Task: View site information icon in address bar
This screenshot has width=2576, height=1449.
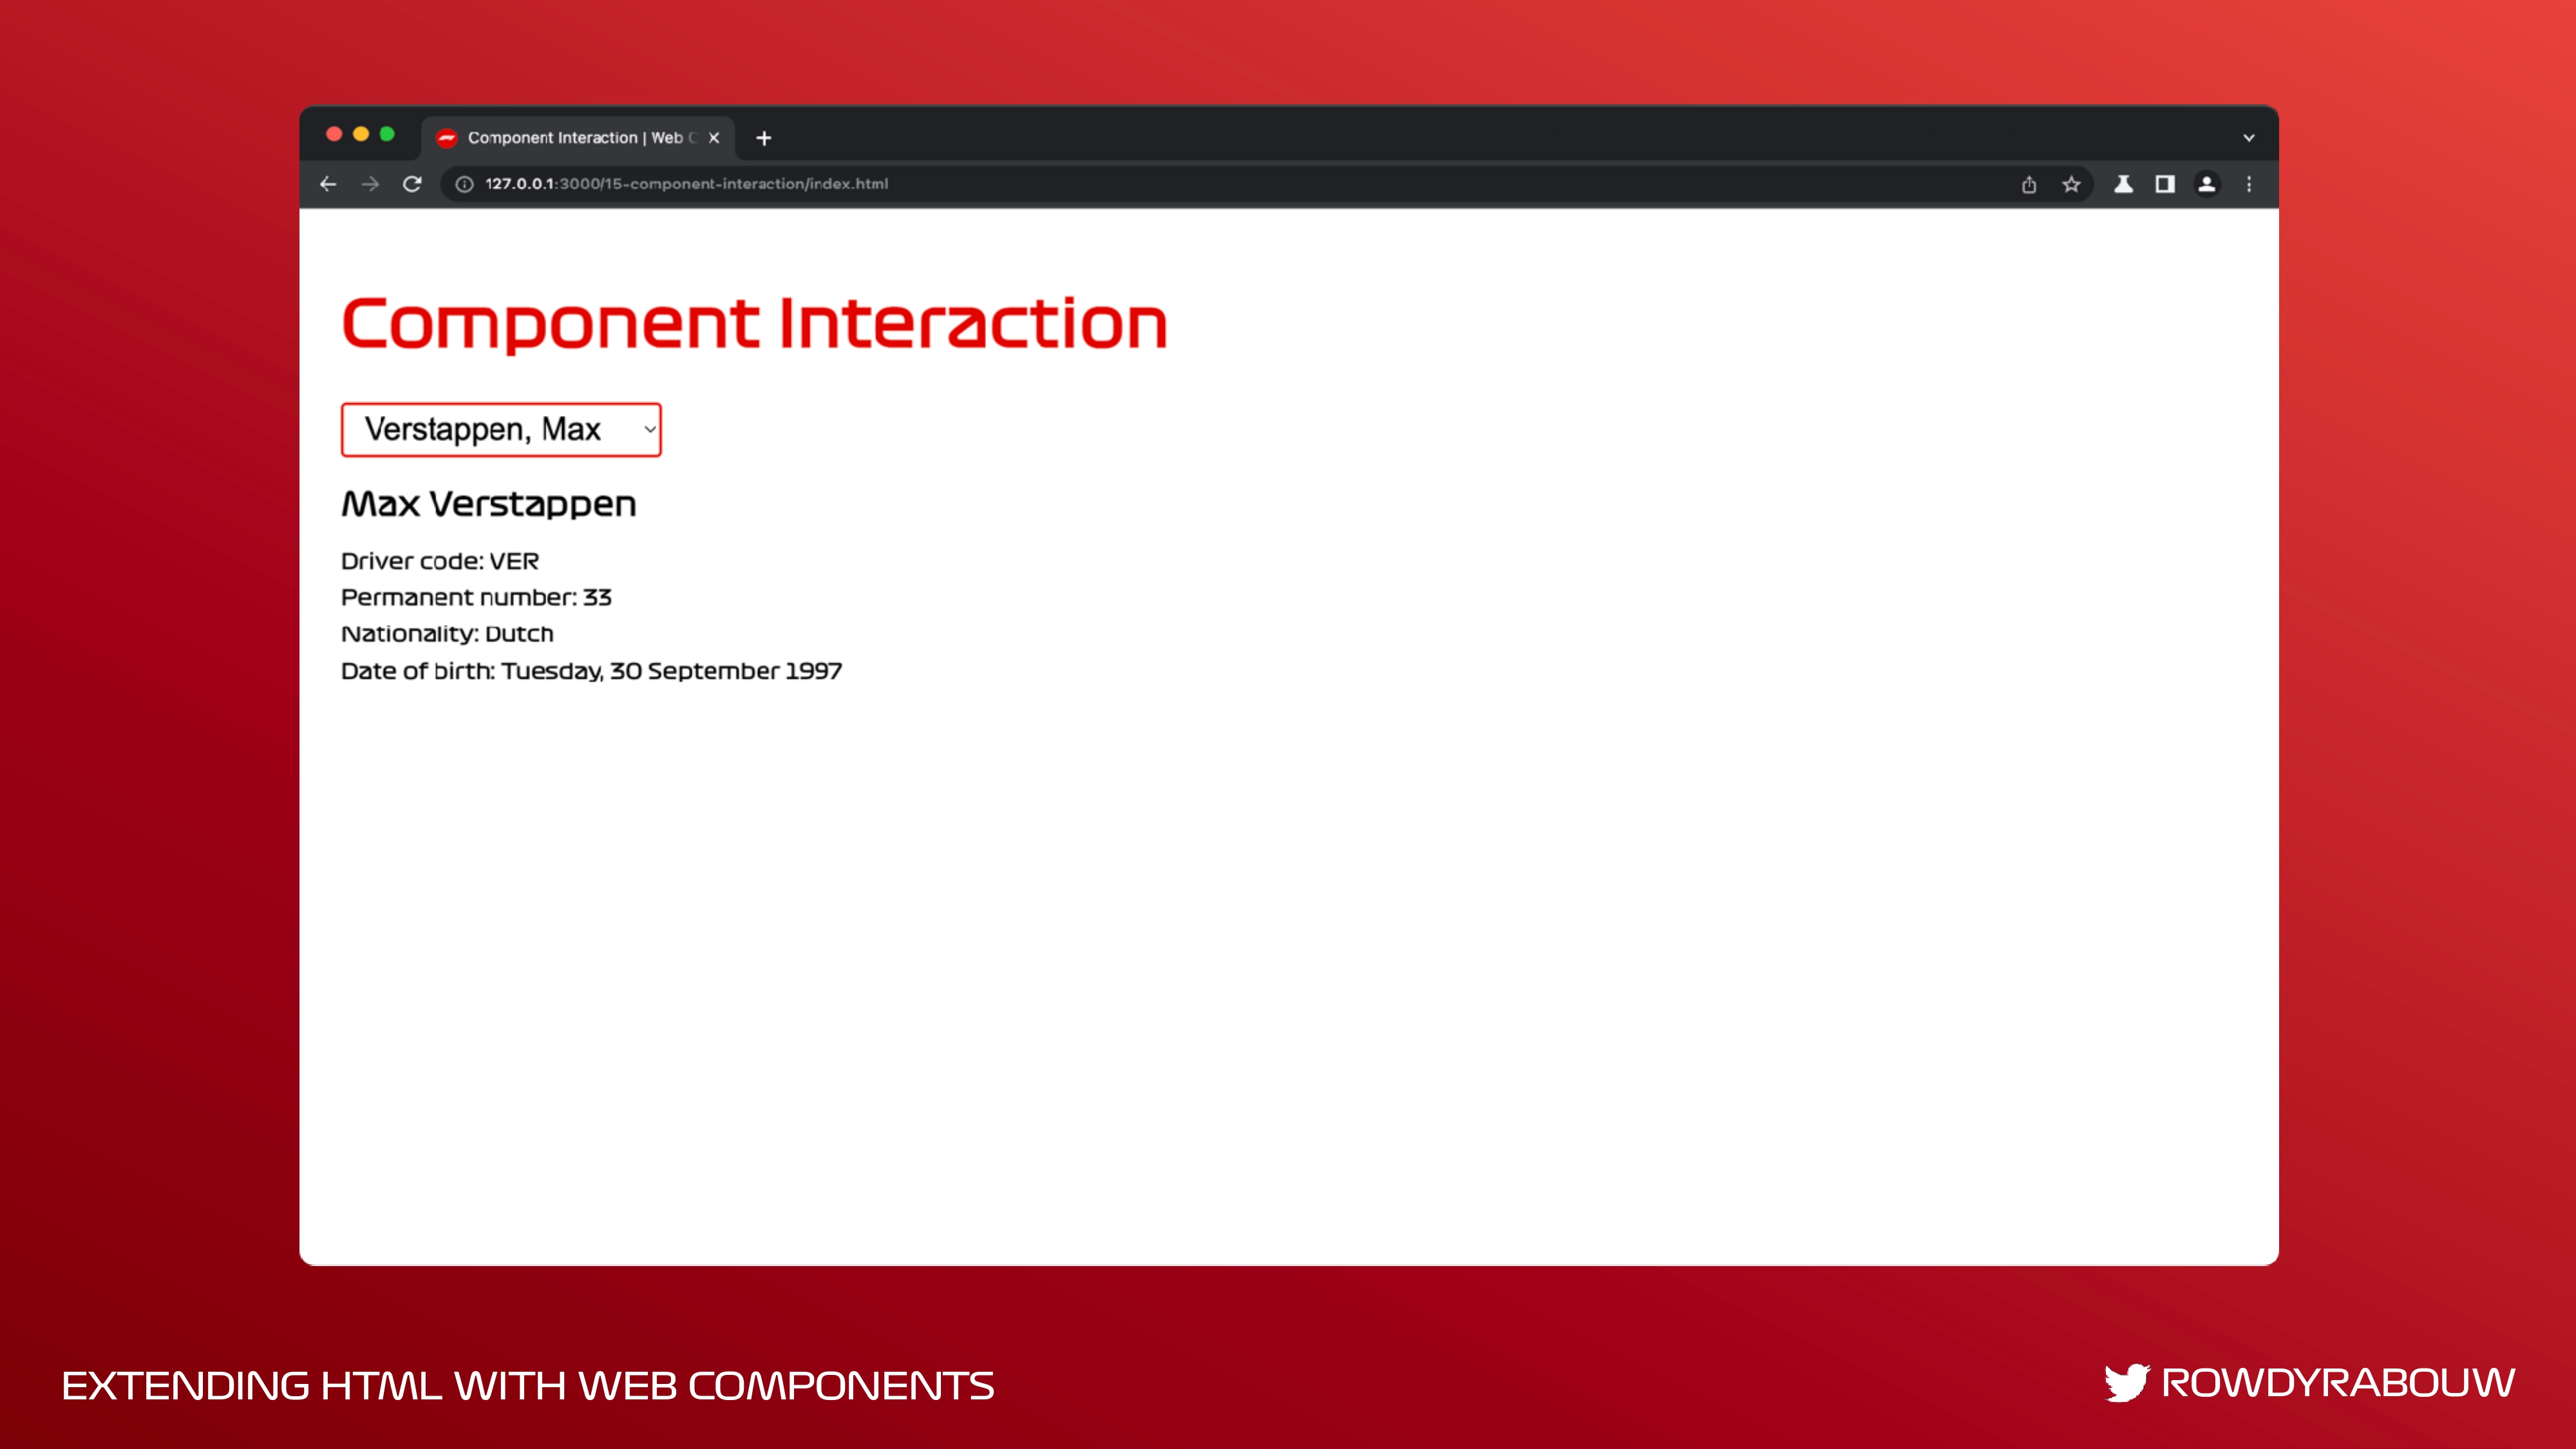Action: pos(464,184)
